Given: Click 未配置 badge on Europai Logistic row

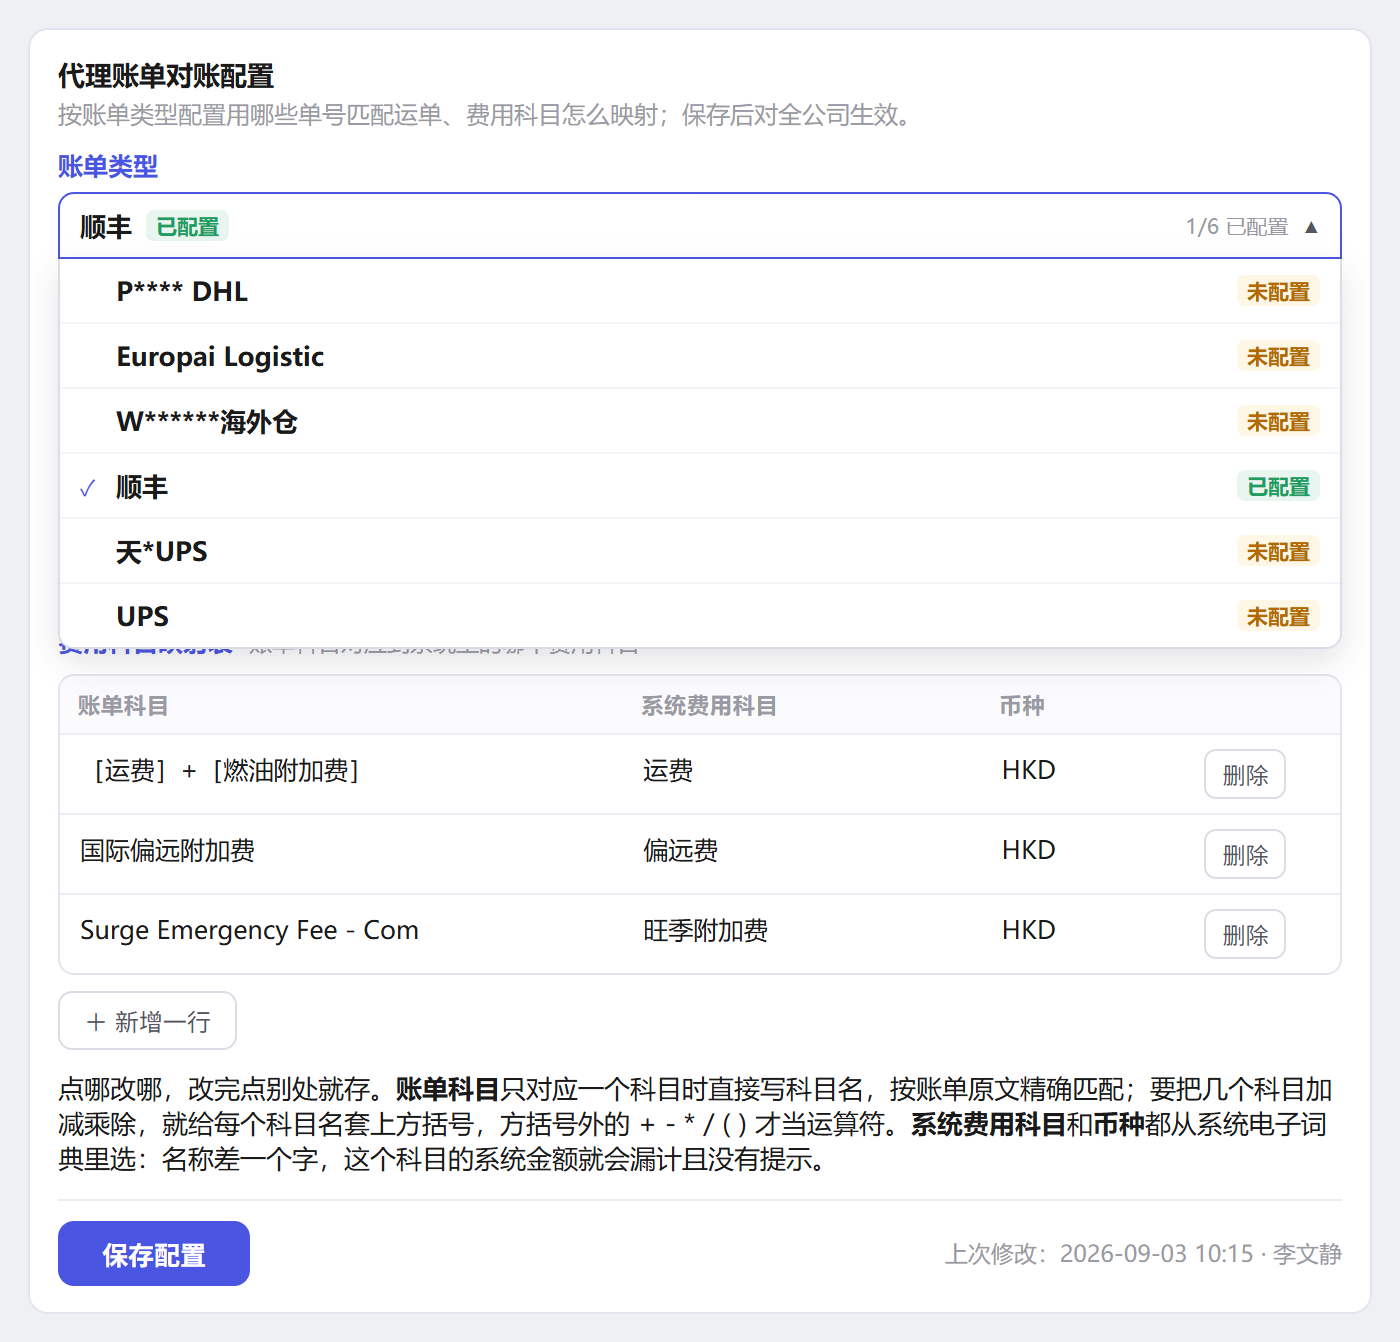Looking at the screenshot, I should pos(1278,356).
